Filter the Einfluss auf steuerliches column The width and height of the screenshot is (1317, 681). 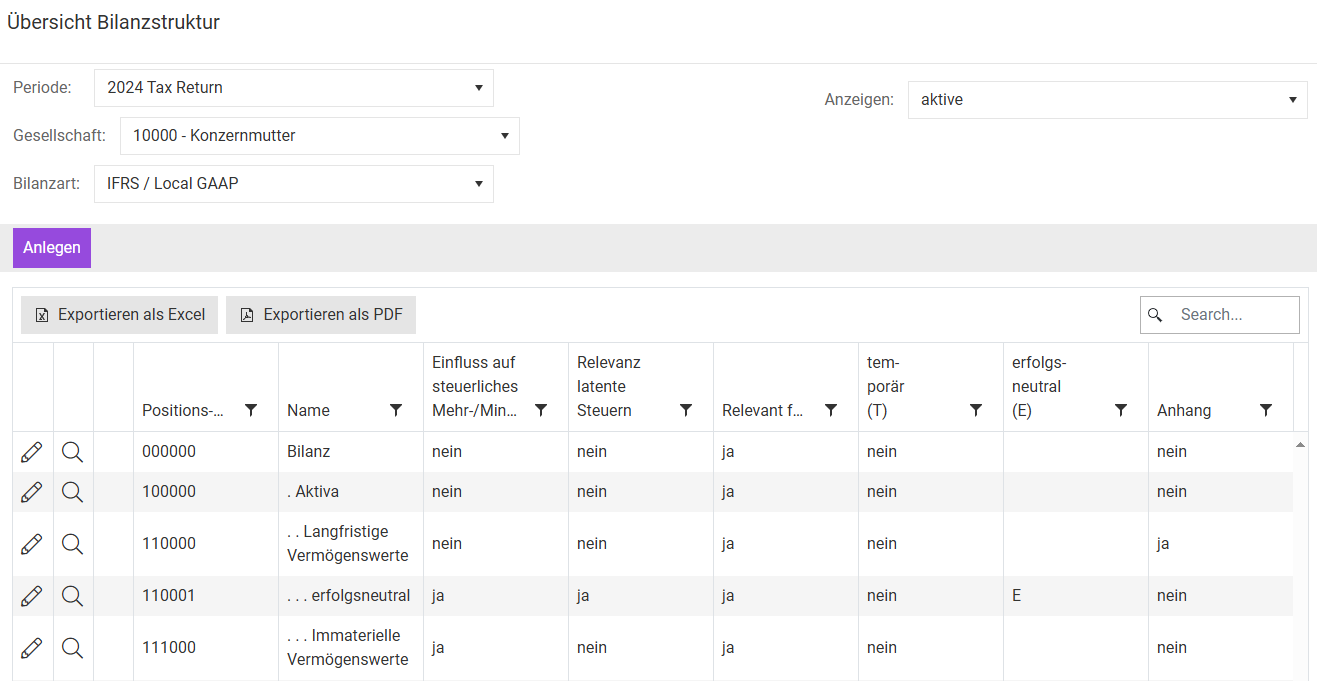541,410
